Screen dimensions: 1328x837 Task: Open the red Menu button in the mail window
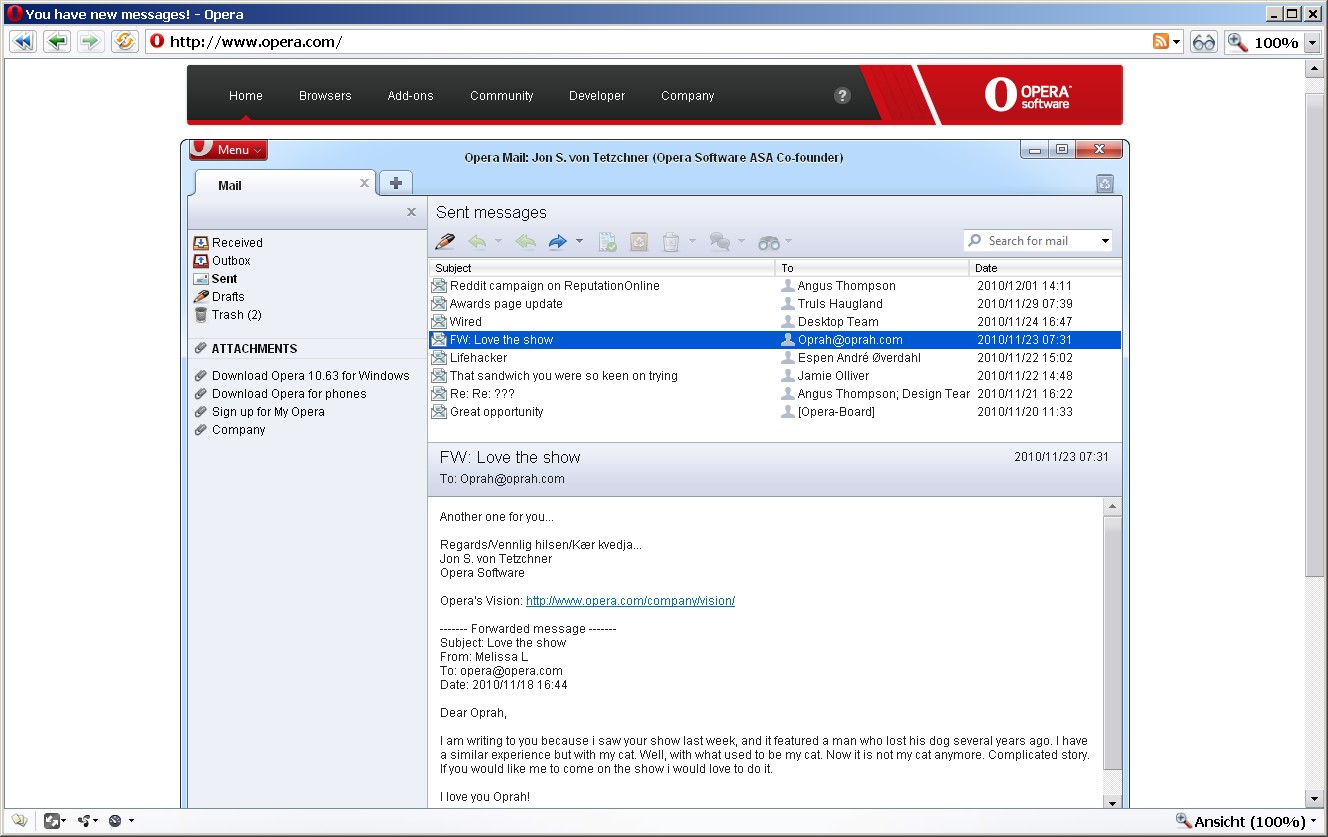(227, 149)
